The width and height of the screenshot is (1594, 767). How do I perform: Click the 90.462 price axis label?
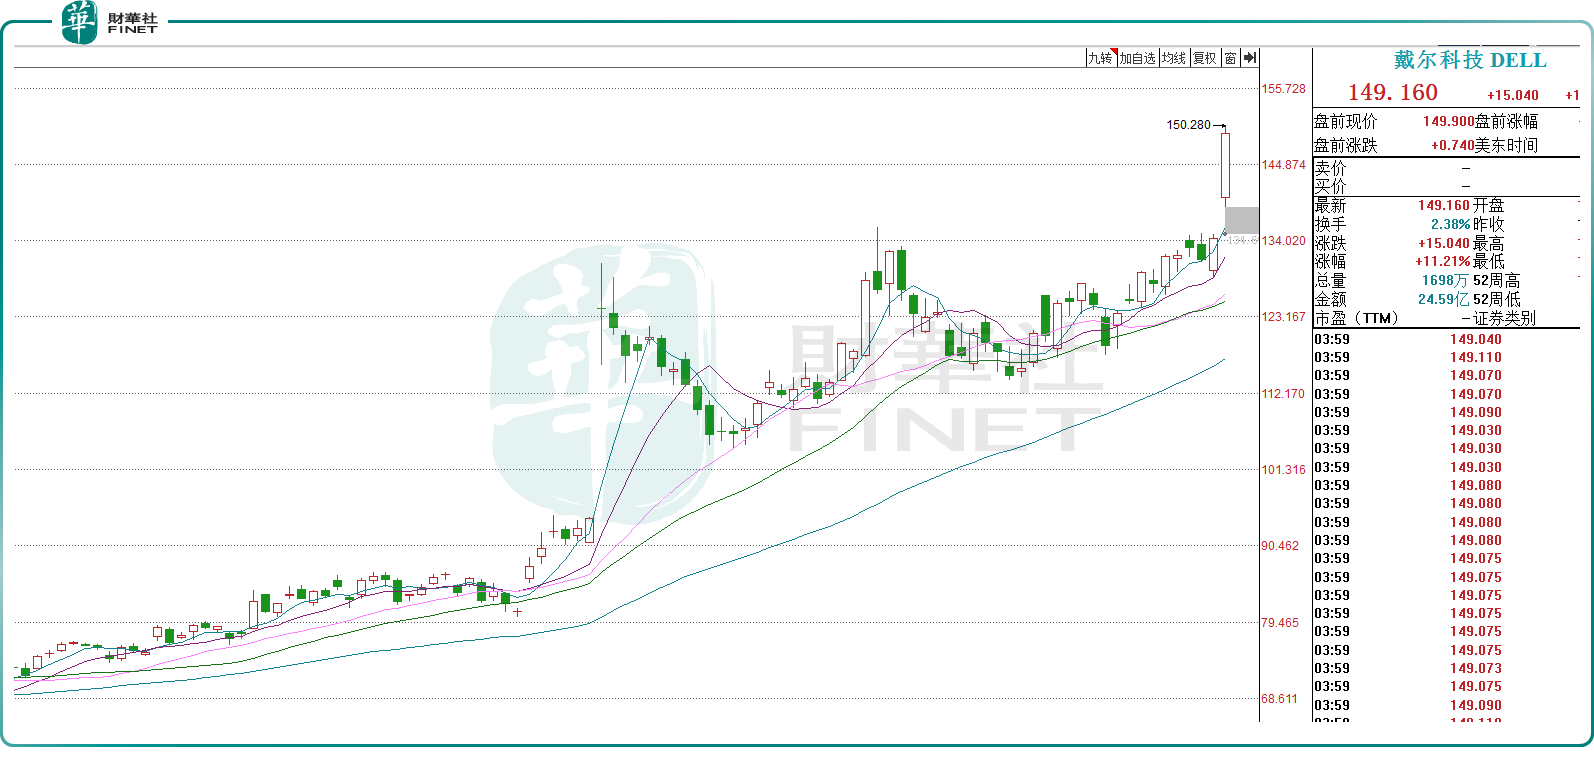click(1280, 546)
